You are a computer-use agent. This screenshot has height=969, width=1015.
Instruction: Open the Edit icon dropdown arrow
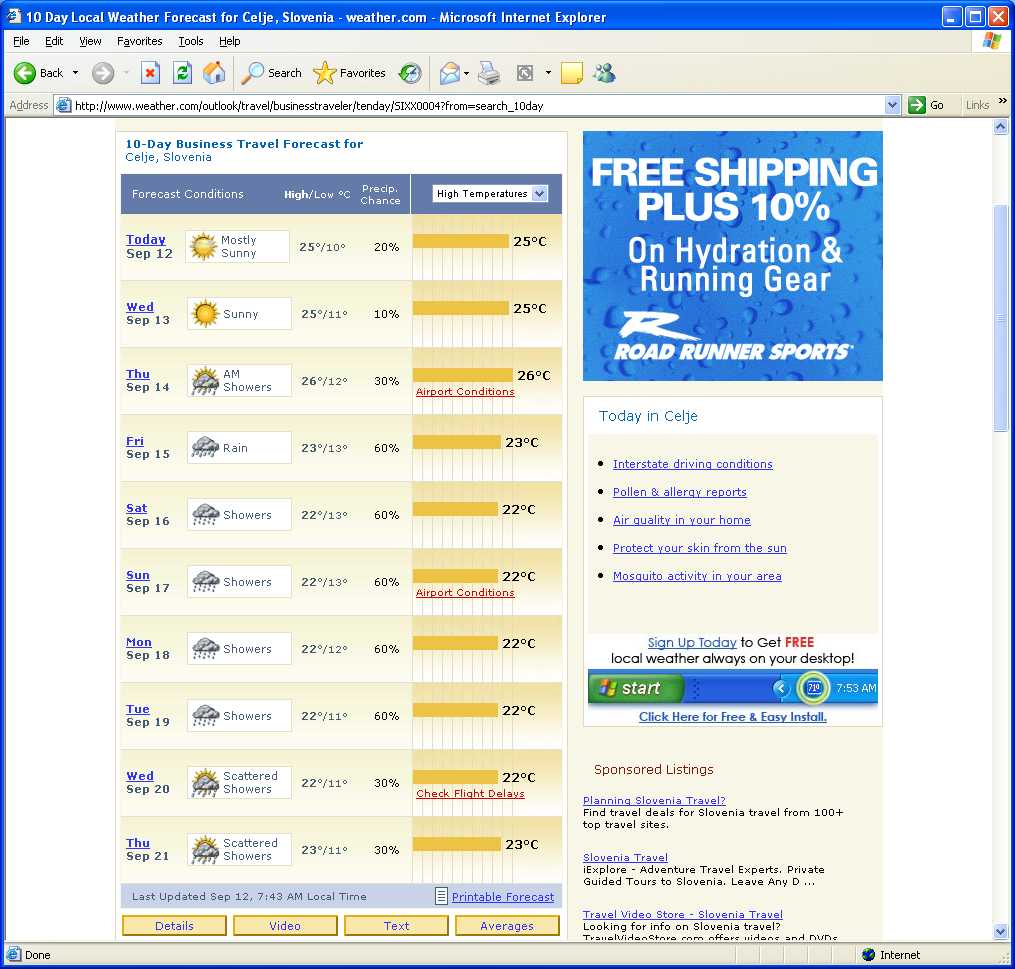click(548, 73)
